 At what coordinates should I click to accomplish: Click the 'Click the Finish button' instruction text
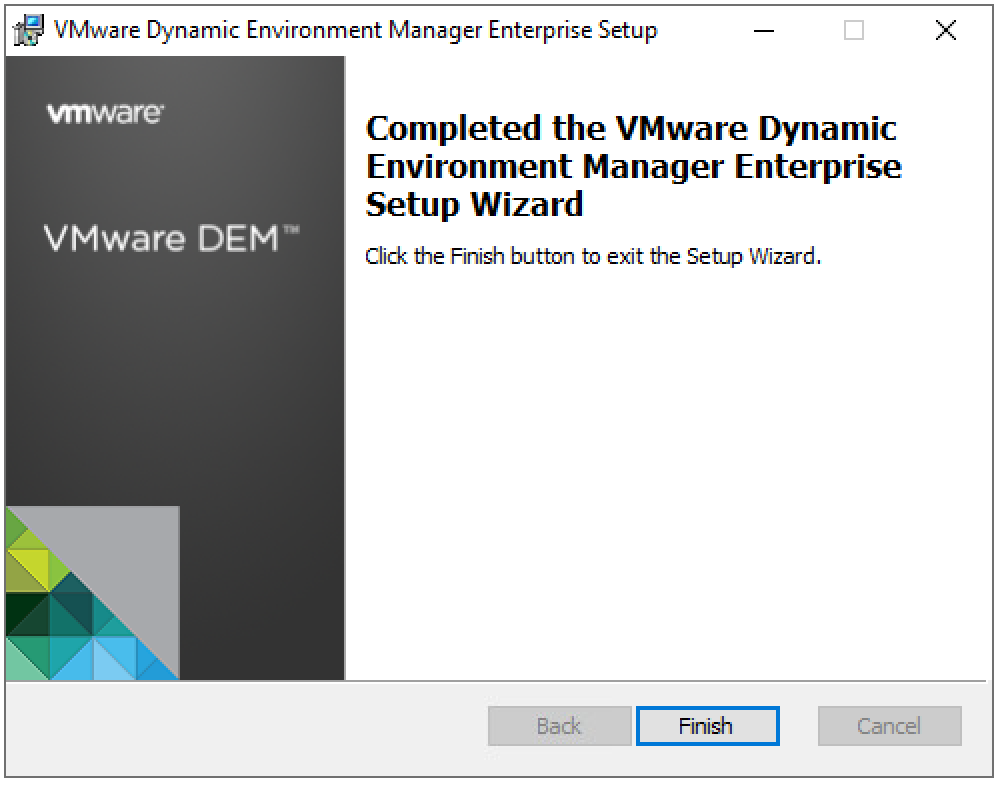(592, 256)
